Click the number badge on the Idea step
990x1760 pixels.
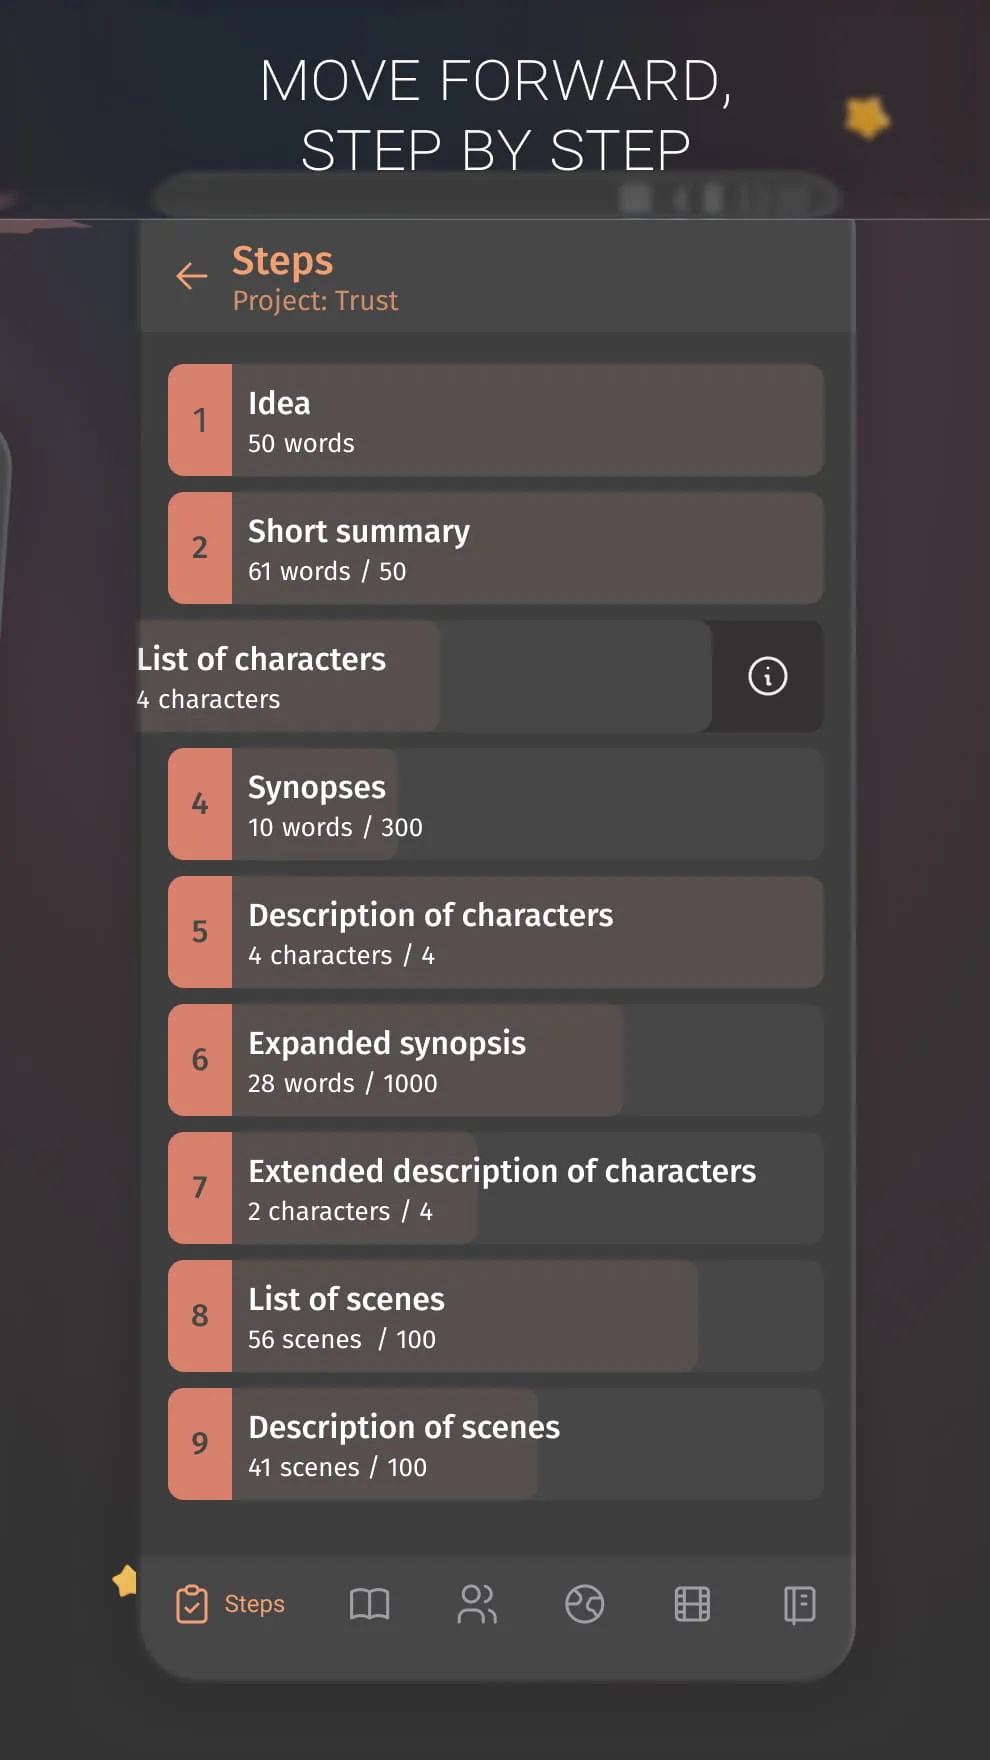[200, 420]
